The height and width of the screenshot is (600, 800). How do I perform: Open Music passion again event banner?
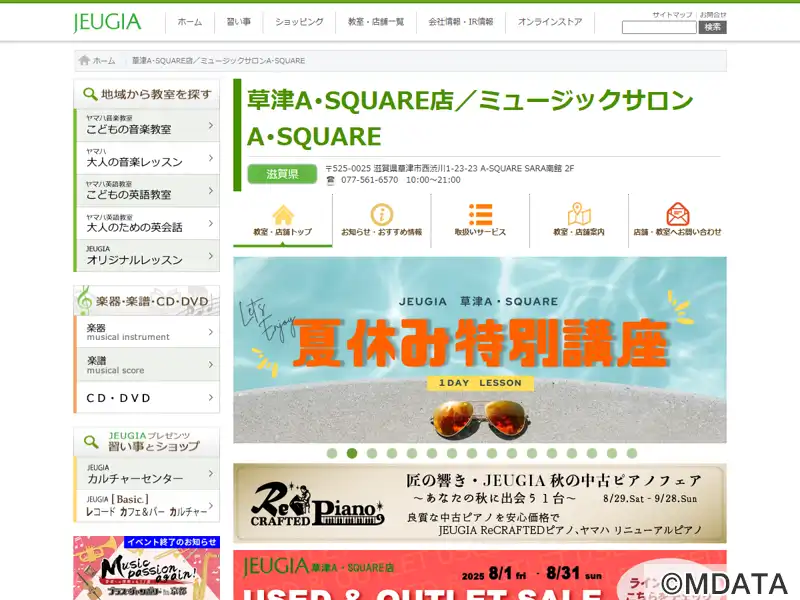tap(146, 568)
